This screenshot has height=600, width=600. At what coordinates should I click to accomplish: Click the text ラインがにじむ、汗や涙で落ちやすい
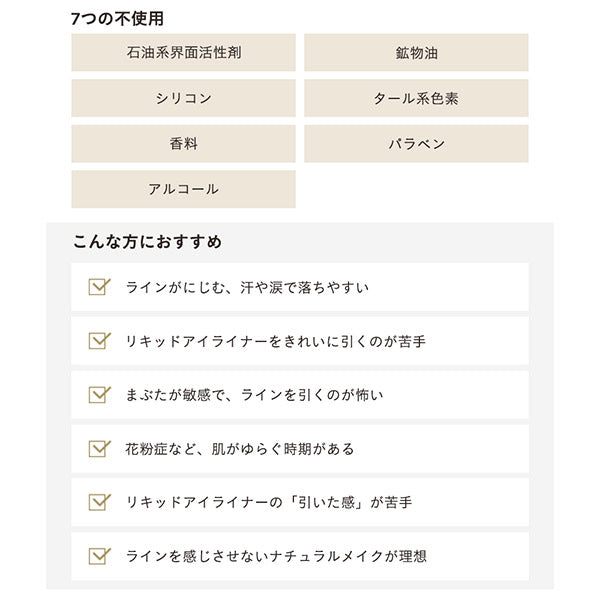click(247, 288)
